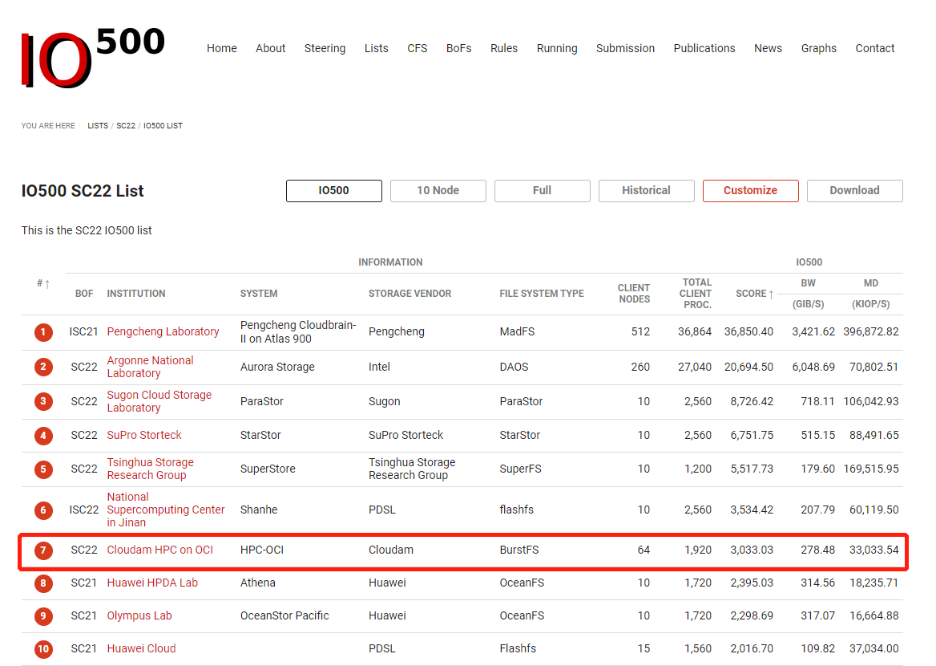Click rank 1 circle badge
Viewport: 936px width, 666px height.
(x=43, y=332)
